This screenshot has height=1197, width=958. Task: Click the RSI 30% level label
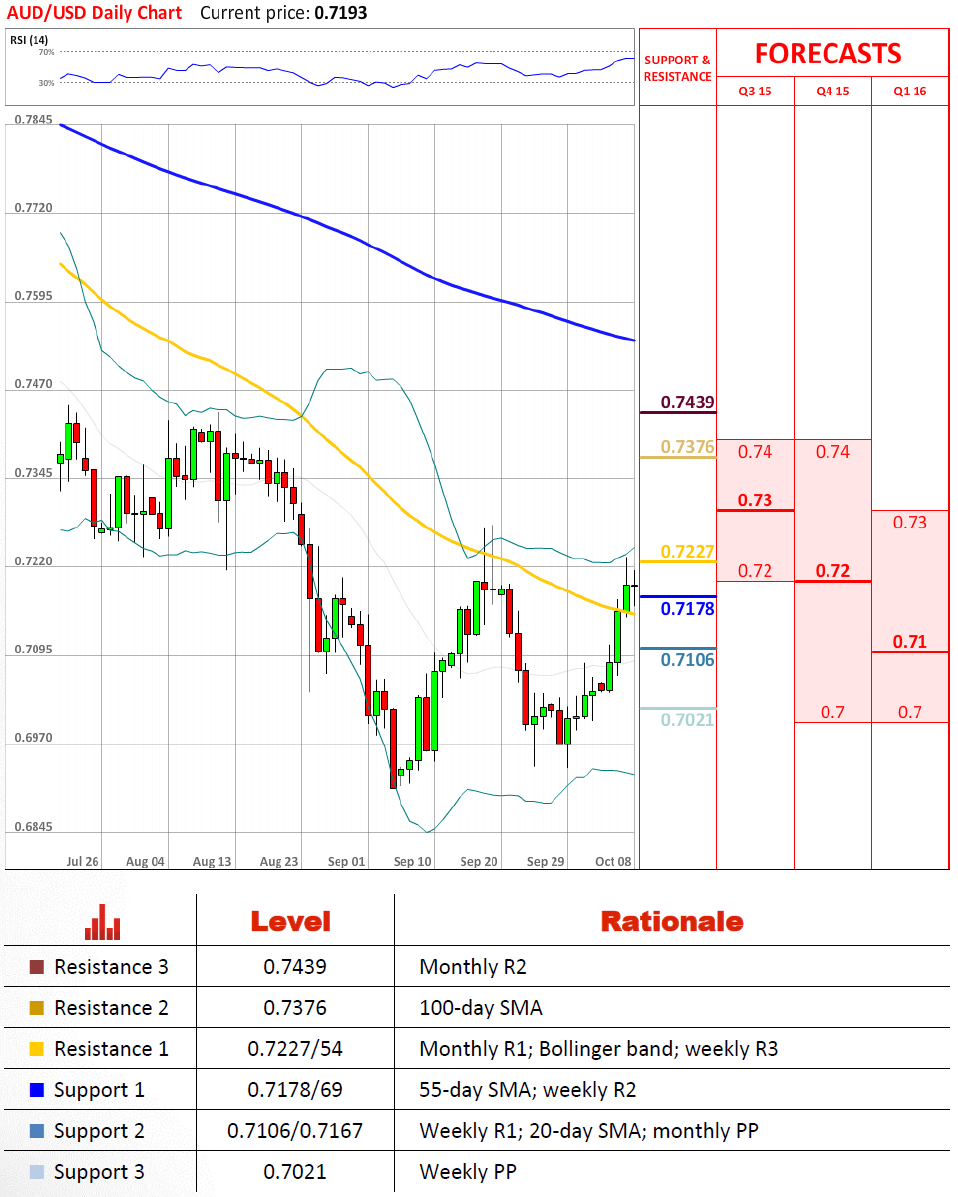point(47,82)
